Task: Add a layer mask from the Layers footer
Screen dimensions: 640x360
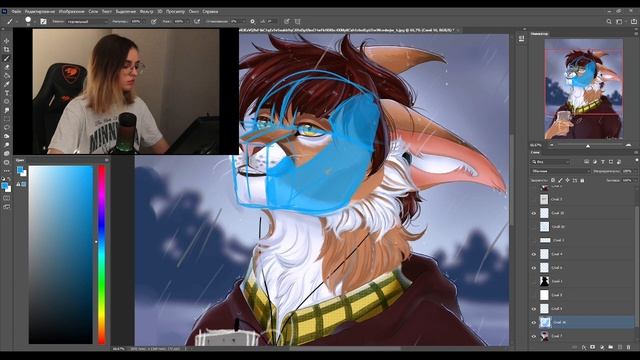Action: [593, 347]
